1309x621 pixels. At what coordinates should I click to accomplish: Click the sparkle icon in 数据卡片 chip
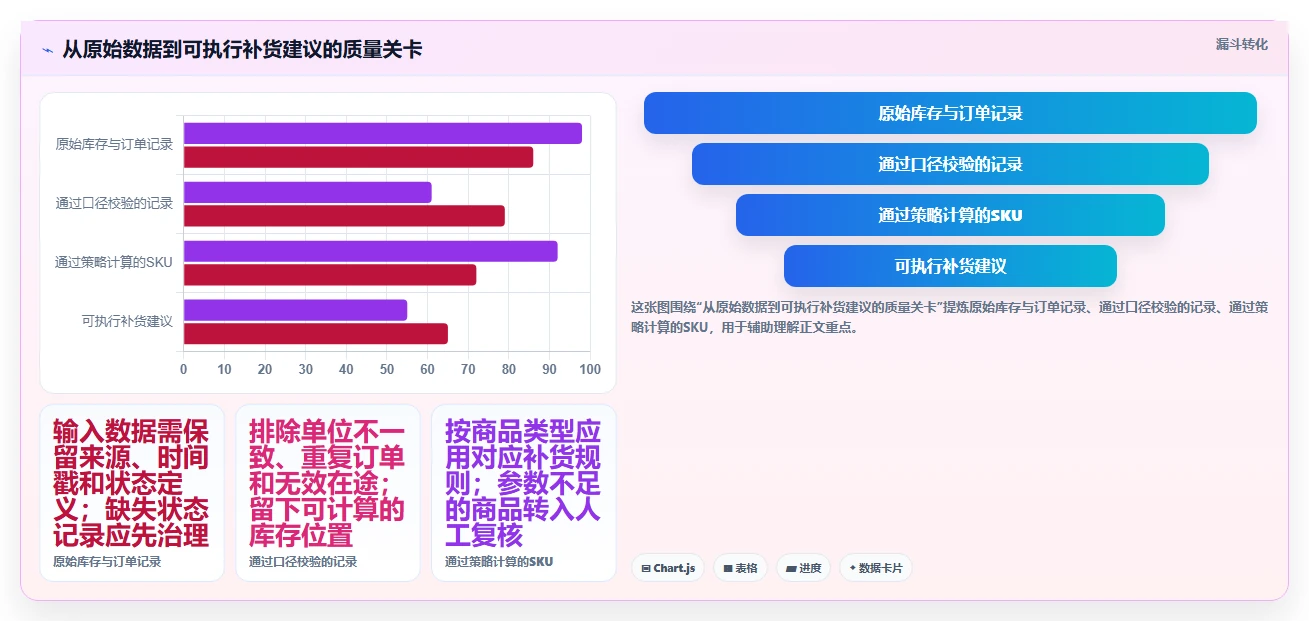tap(852, 568)
